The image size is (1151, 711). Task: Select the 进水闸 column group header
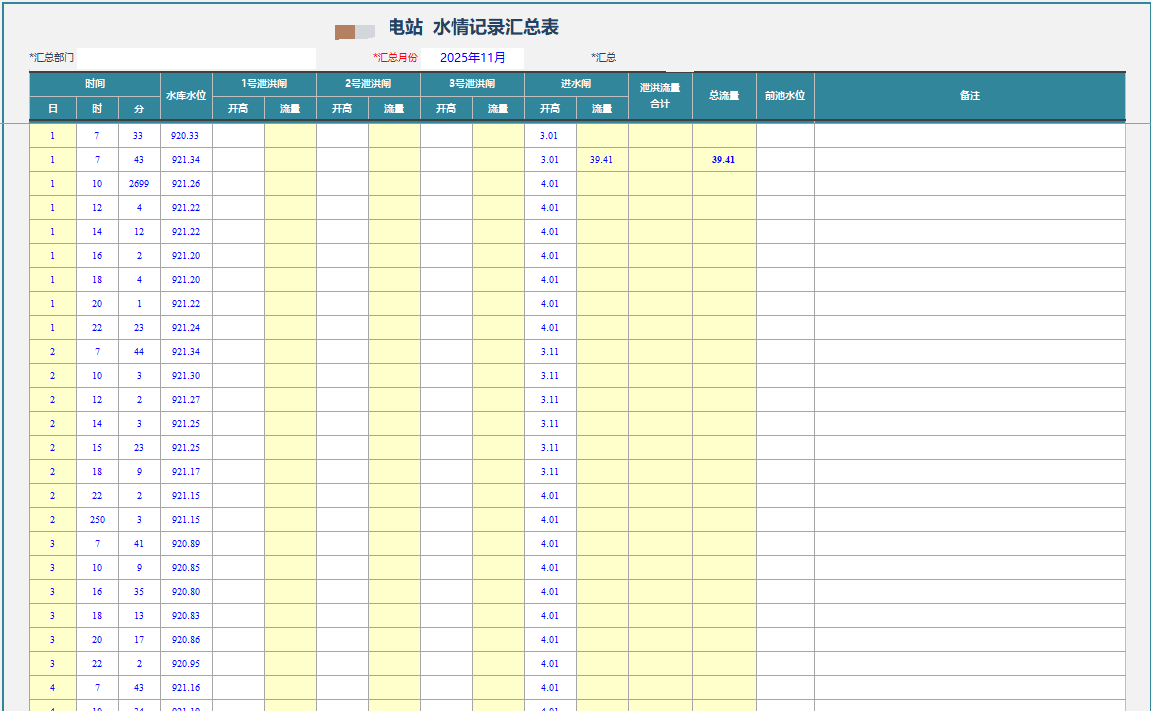576,84
